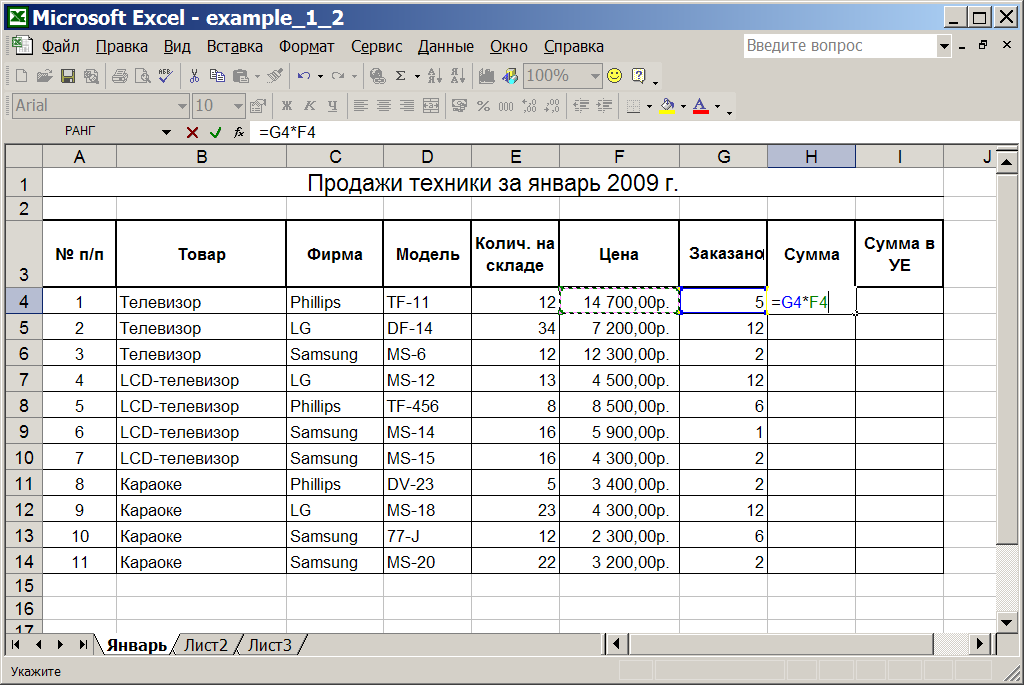Toggle italic К formatting
1024x685 pixels.
pos(310,106)
